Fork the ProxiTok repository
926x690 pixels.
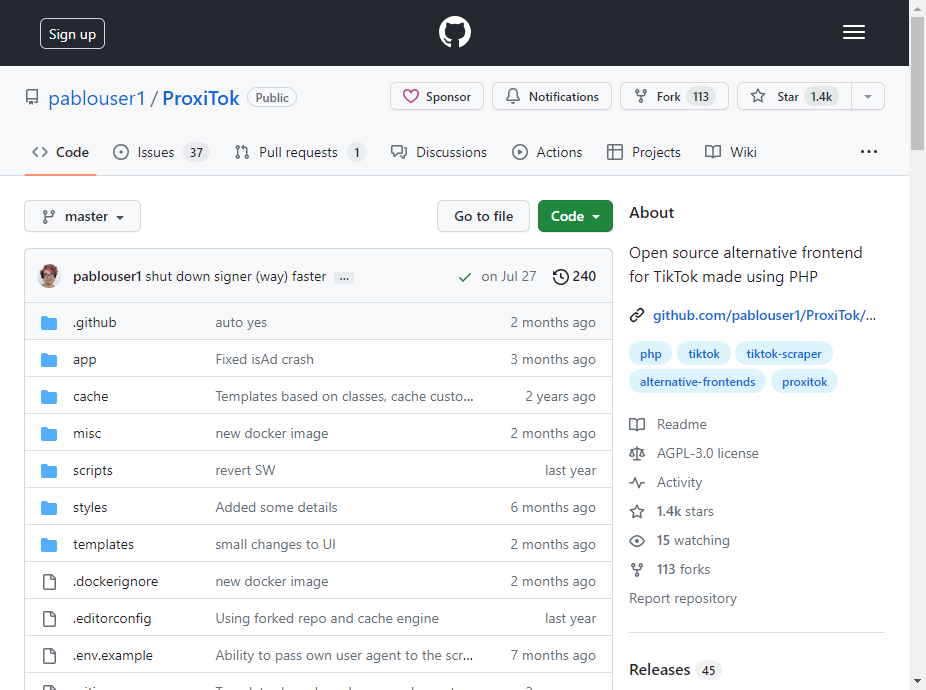tap(674, 96)
